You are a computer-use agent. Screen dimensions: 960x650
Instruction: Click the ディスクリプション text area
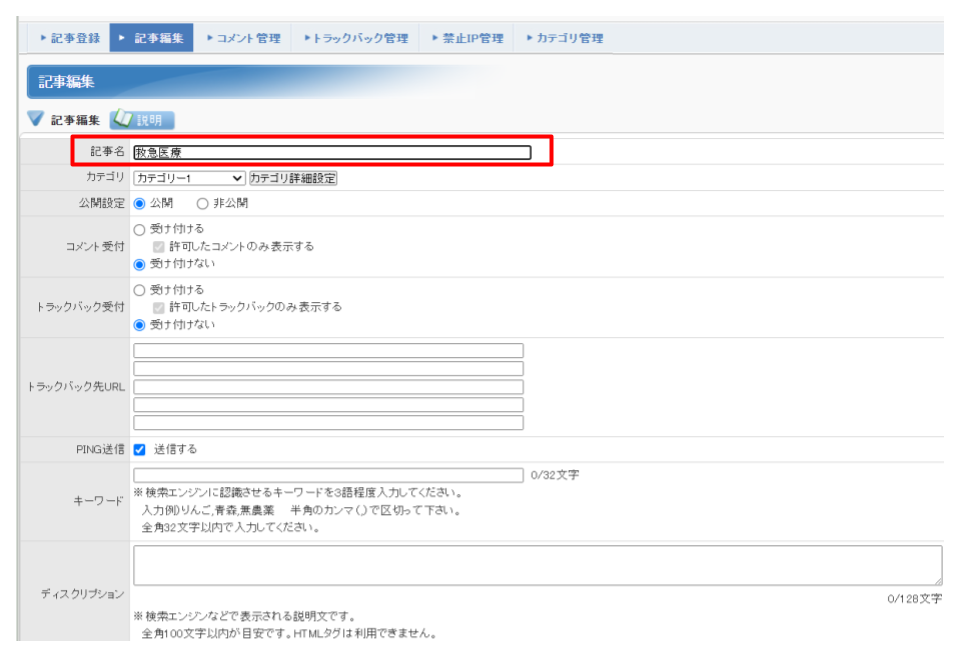coord(538,566)
